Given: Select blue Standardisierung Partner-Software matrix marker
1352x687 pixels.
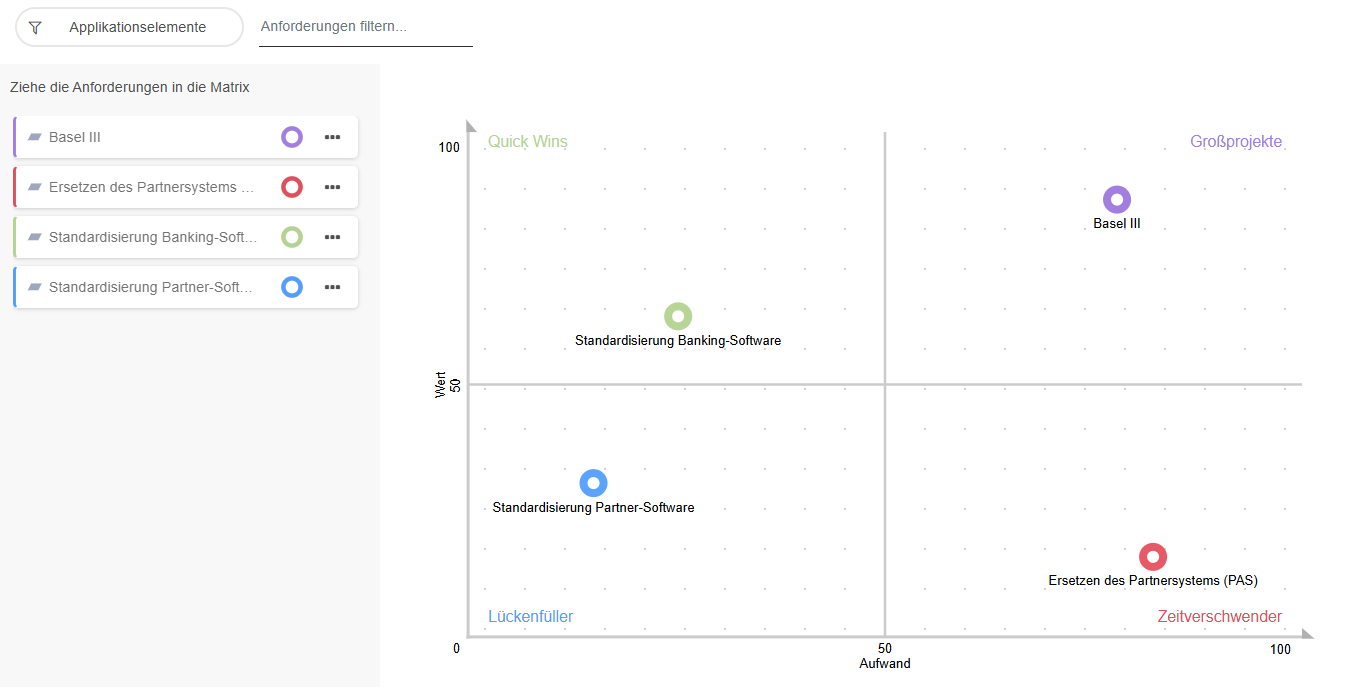Looking at the screenshot, I should [x=593, y=483].
